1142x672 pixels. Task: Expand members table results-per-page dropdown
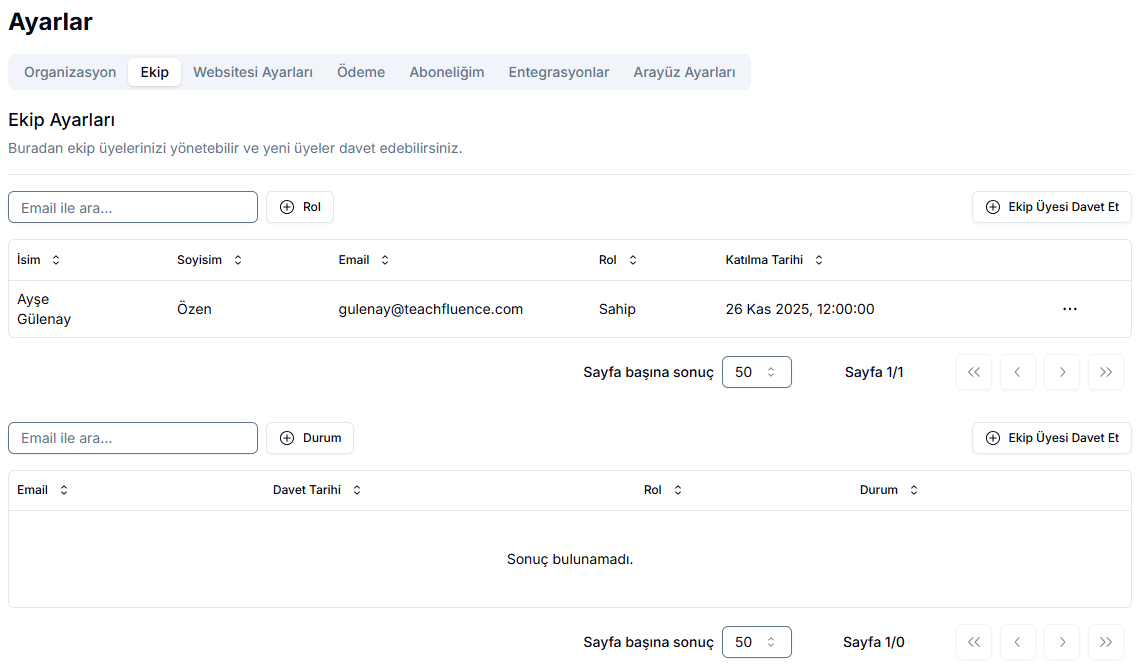point(756,372)
